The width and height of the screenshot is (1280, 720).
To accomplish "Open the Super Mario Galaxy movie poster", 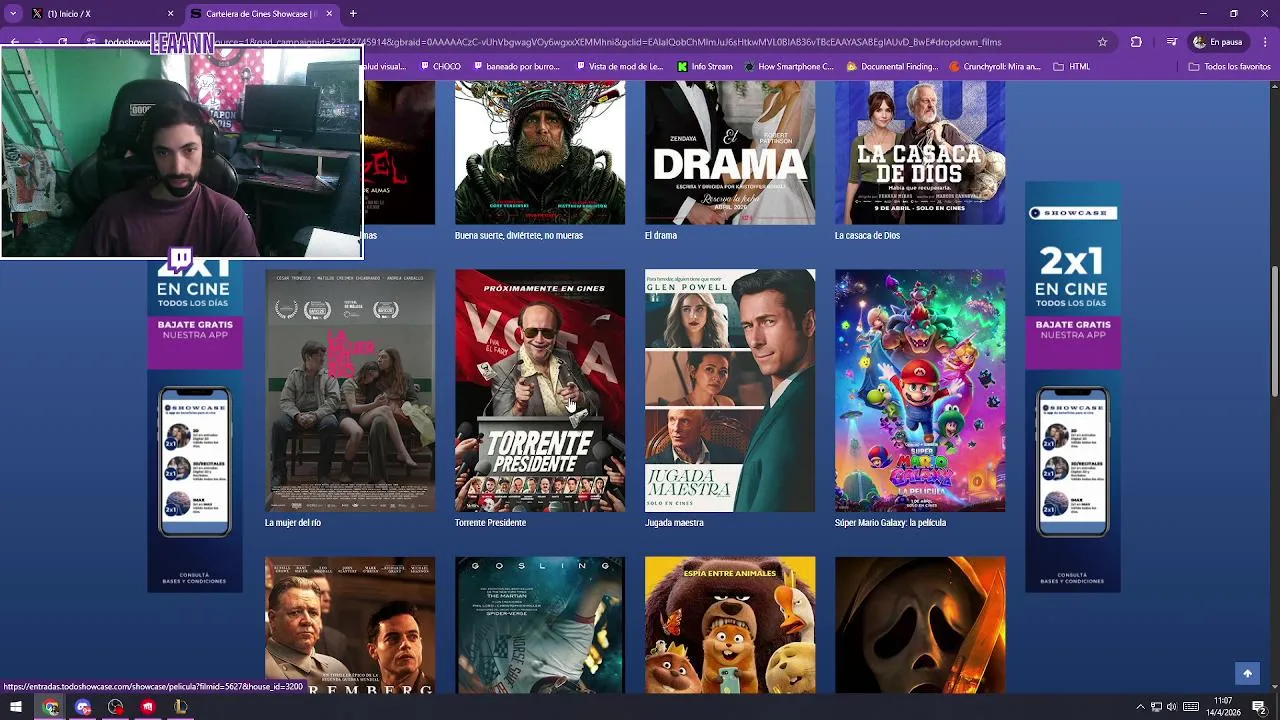I will tap(920, 390).
